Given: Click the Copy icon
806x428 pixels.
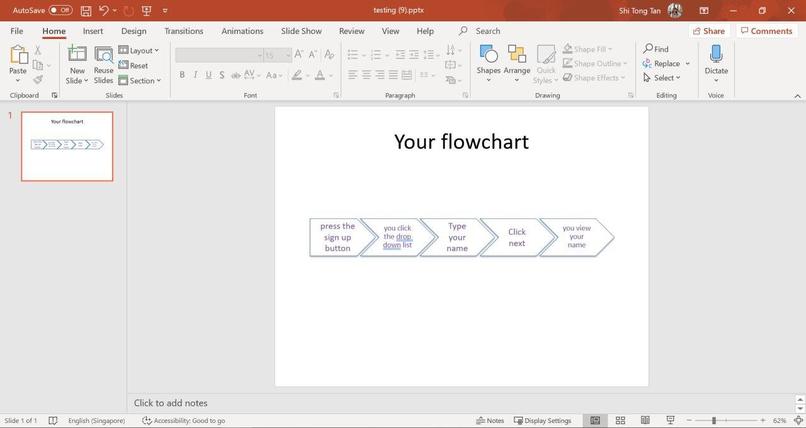Looking at the screenshot, I should [38, 65].
